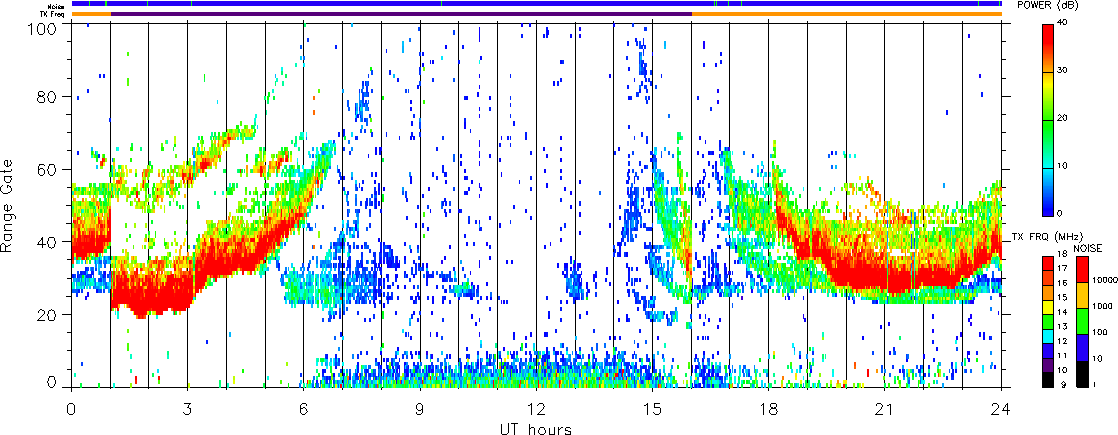
Task: Click the blue Noise strip above the plot
Action: 536,4
